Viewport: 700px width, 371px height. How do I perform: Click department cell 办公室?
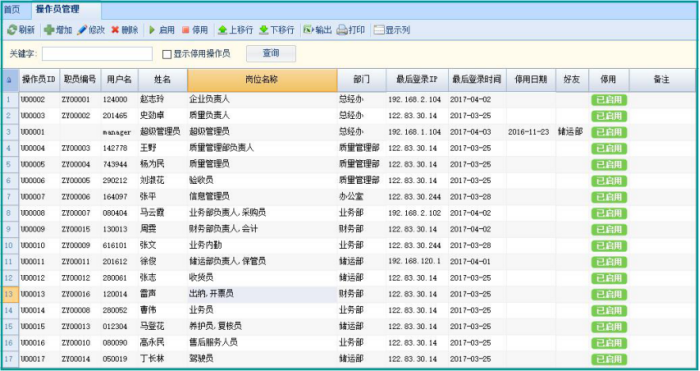point(362,196)
